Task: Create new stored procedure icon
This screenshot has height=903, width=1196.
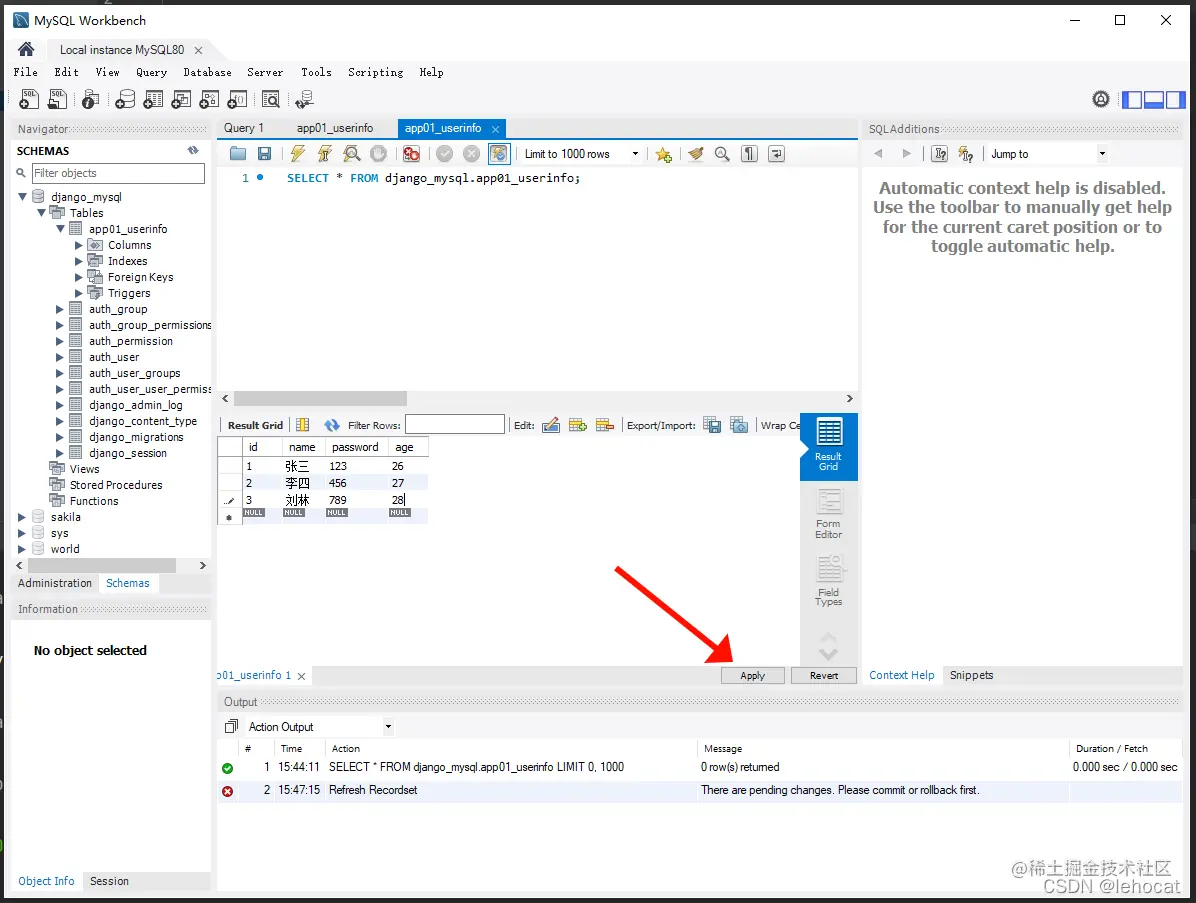Action: tap(209, 99)
